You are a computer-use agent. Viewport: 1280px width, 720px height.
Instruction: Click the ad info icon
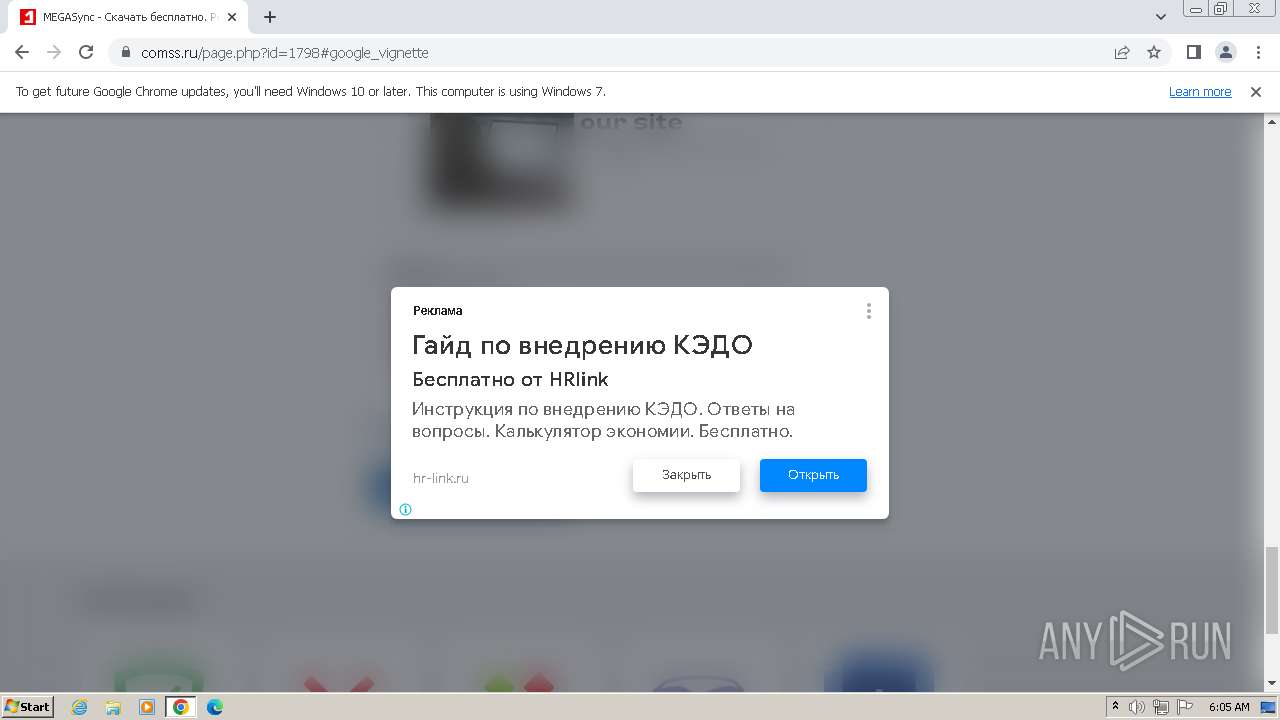coord(405,509)
